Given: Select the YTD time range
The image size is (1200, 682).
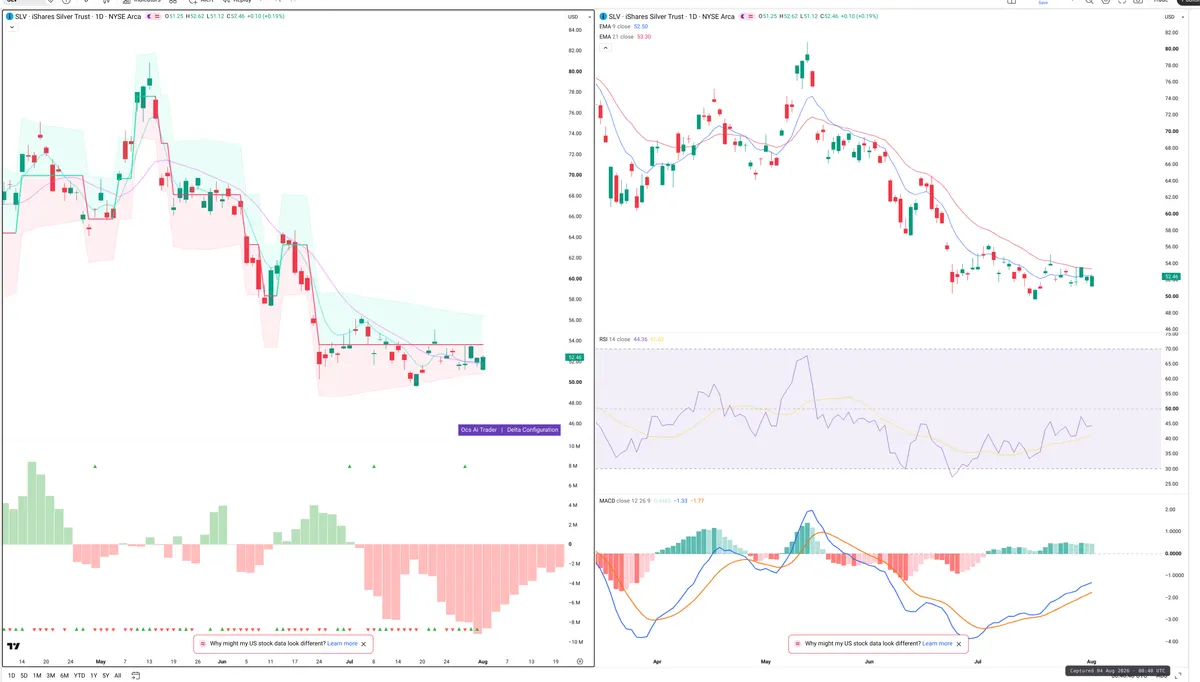Looking at the screenshot, I should click(80, 676).
